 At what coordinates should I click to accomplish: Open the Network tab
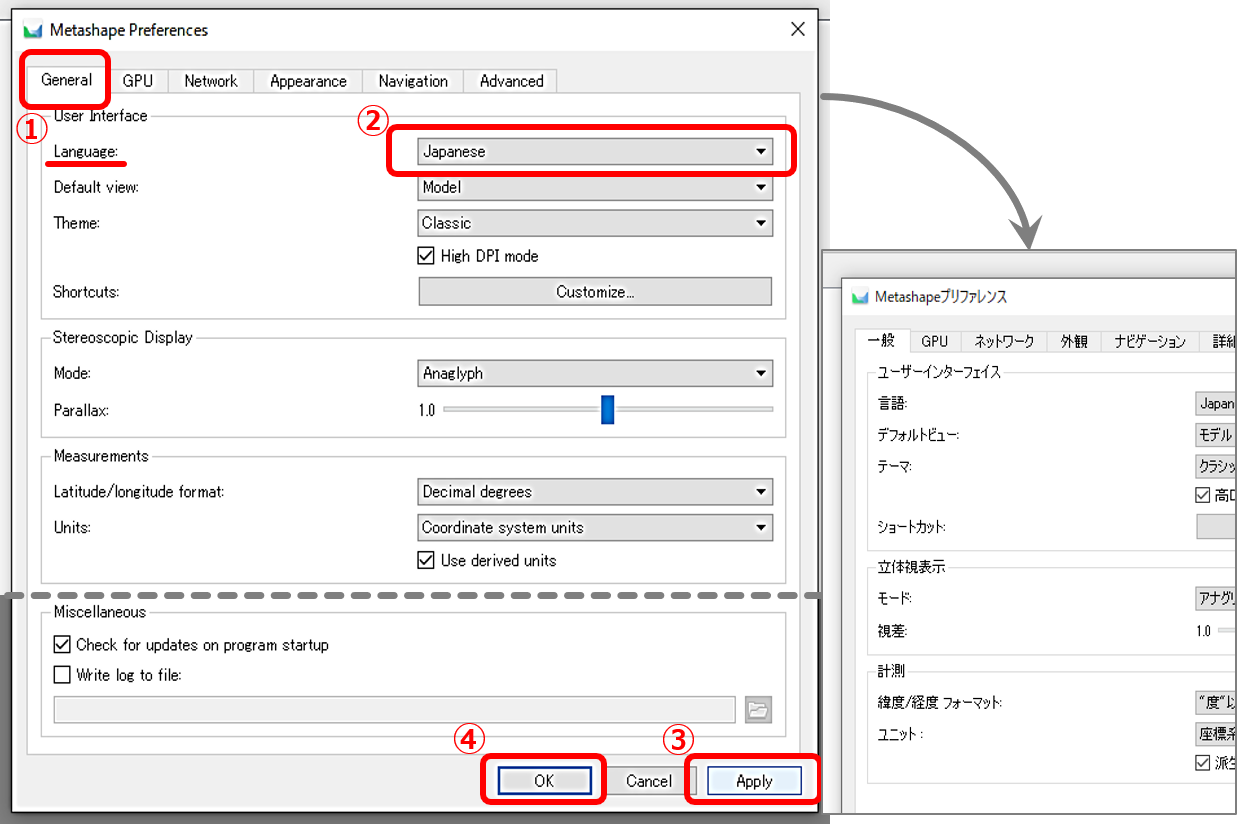(x=211, y=81)
